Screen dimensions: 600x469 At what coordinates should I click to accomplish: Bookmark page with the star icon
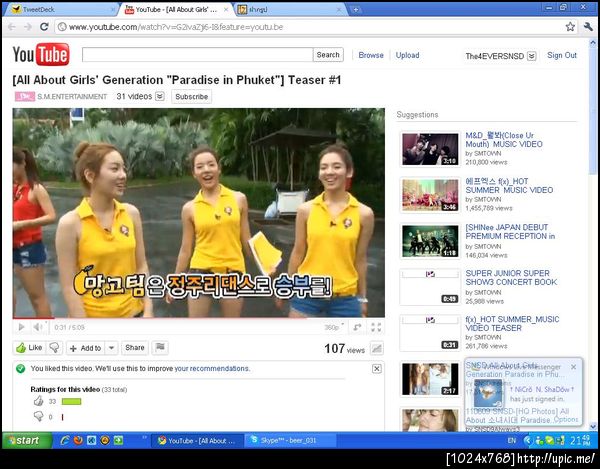pyautogui.click(x=570, y=26)
